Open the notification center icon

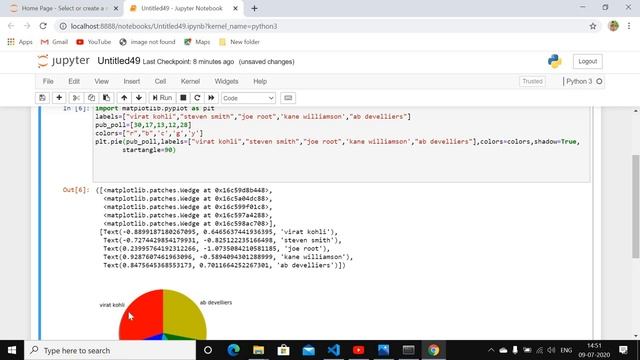pos(623,350)
